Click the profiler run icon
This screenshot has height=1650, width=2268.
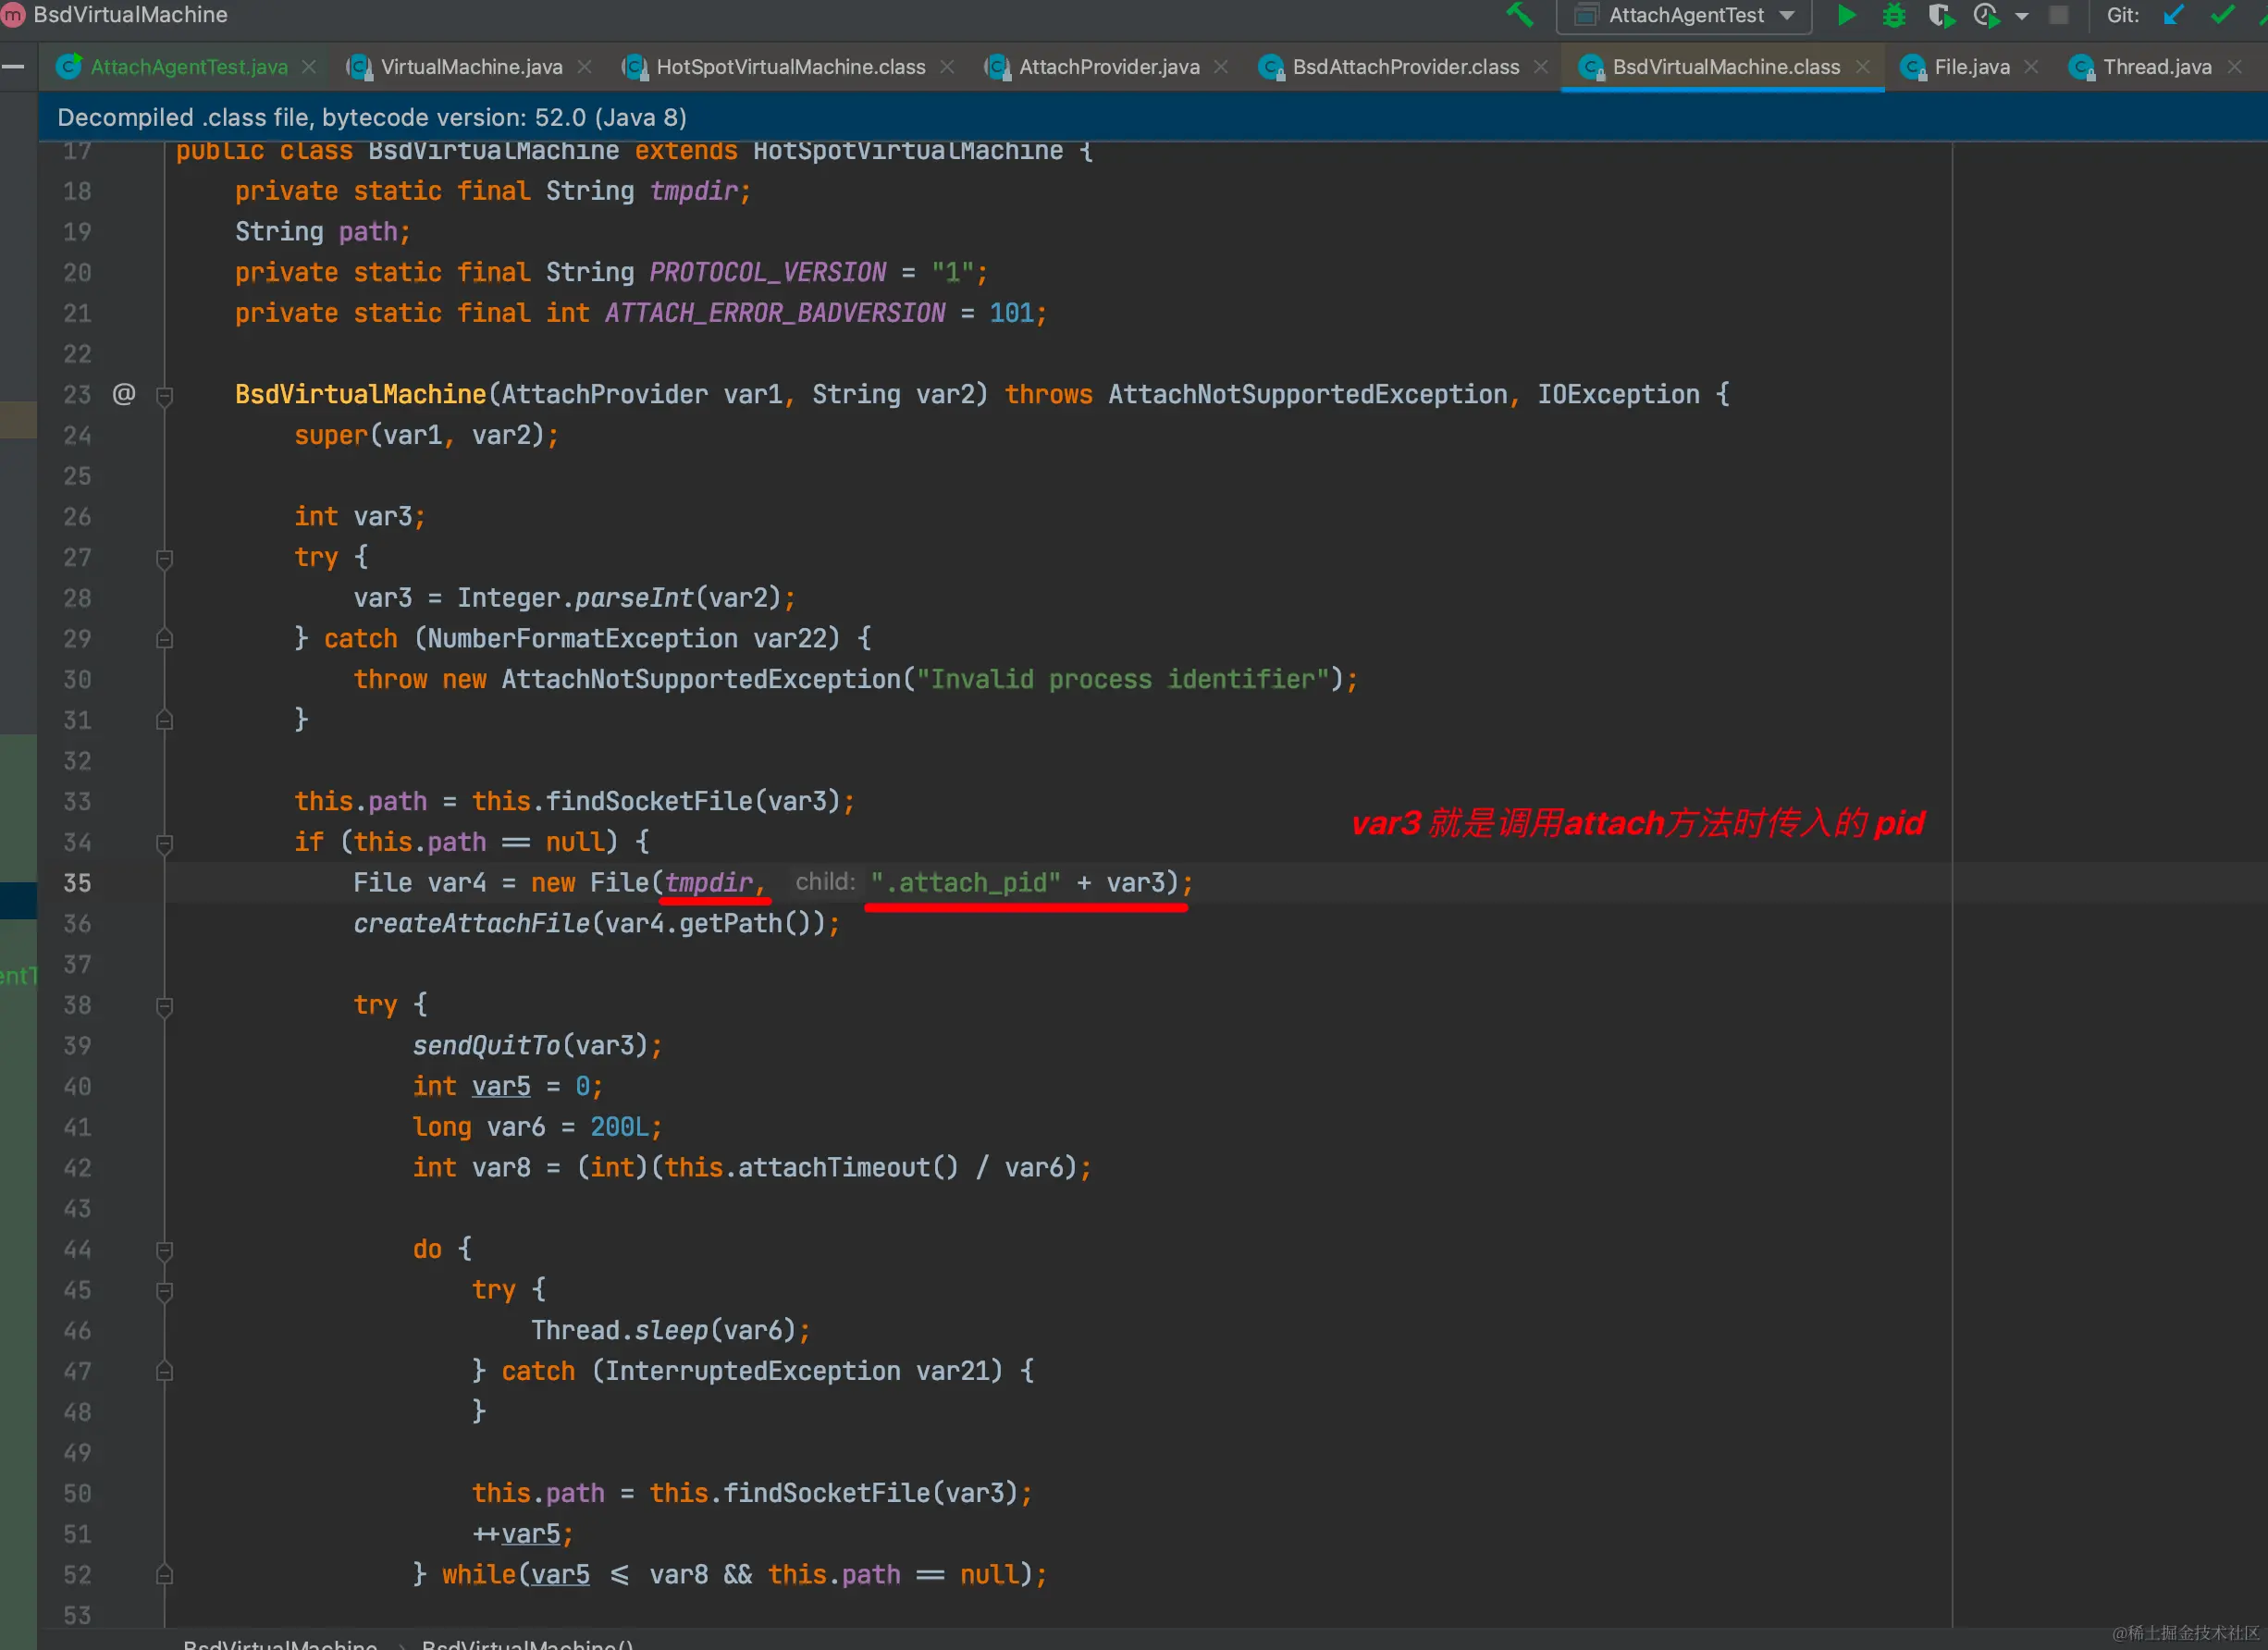(1986, 15)
